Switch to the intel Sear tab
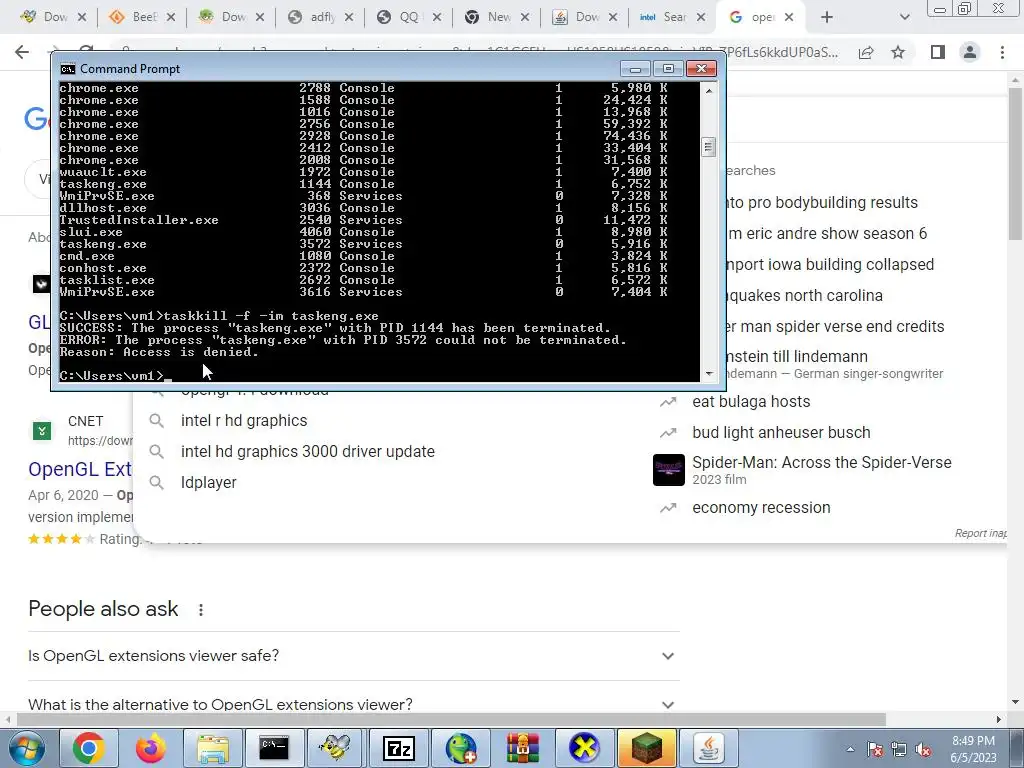This screenshot has width=1024, height=768. (671, 18)
